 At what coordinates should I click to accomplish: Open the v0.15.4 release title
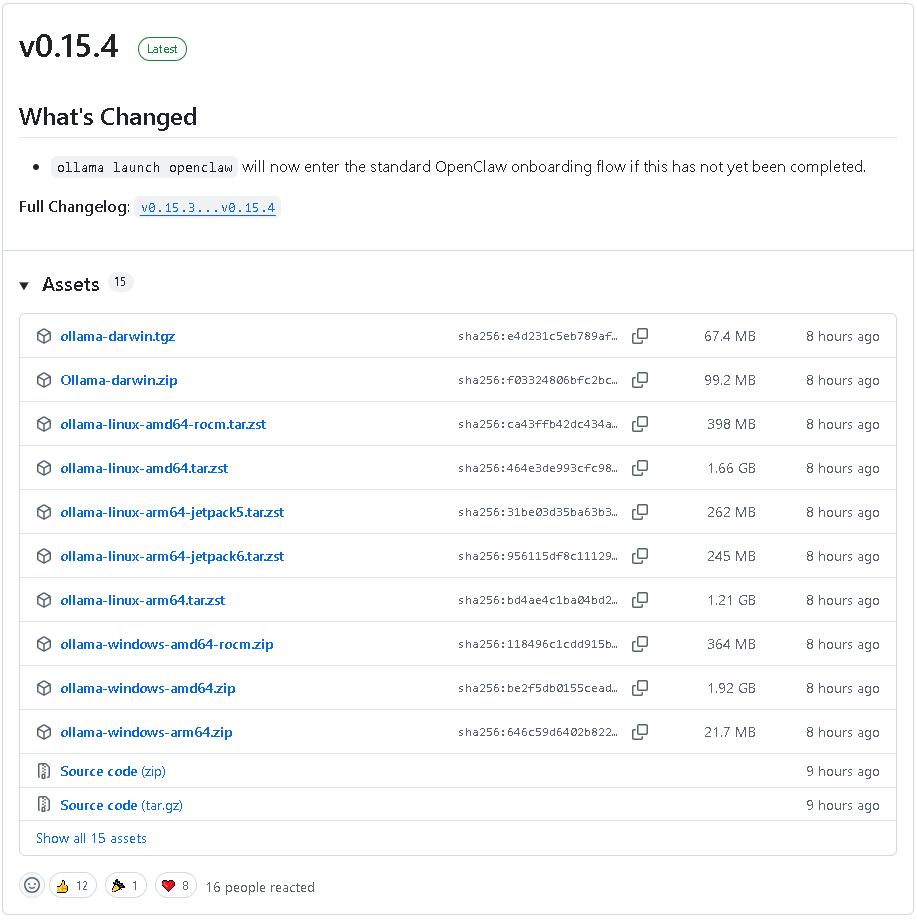click(69, 46)
